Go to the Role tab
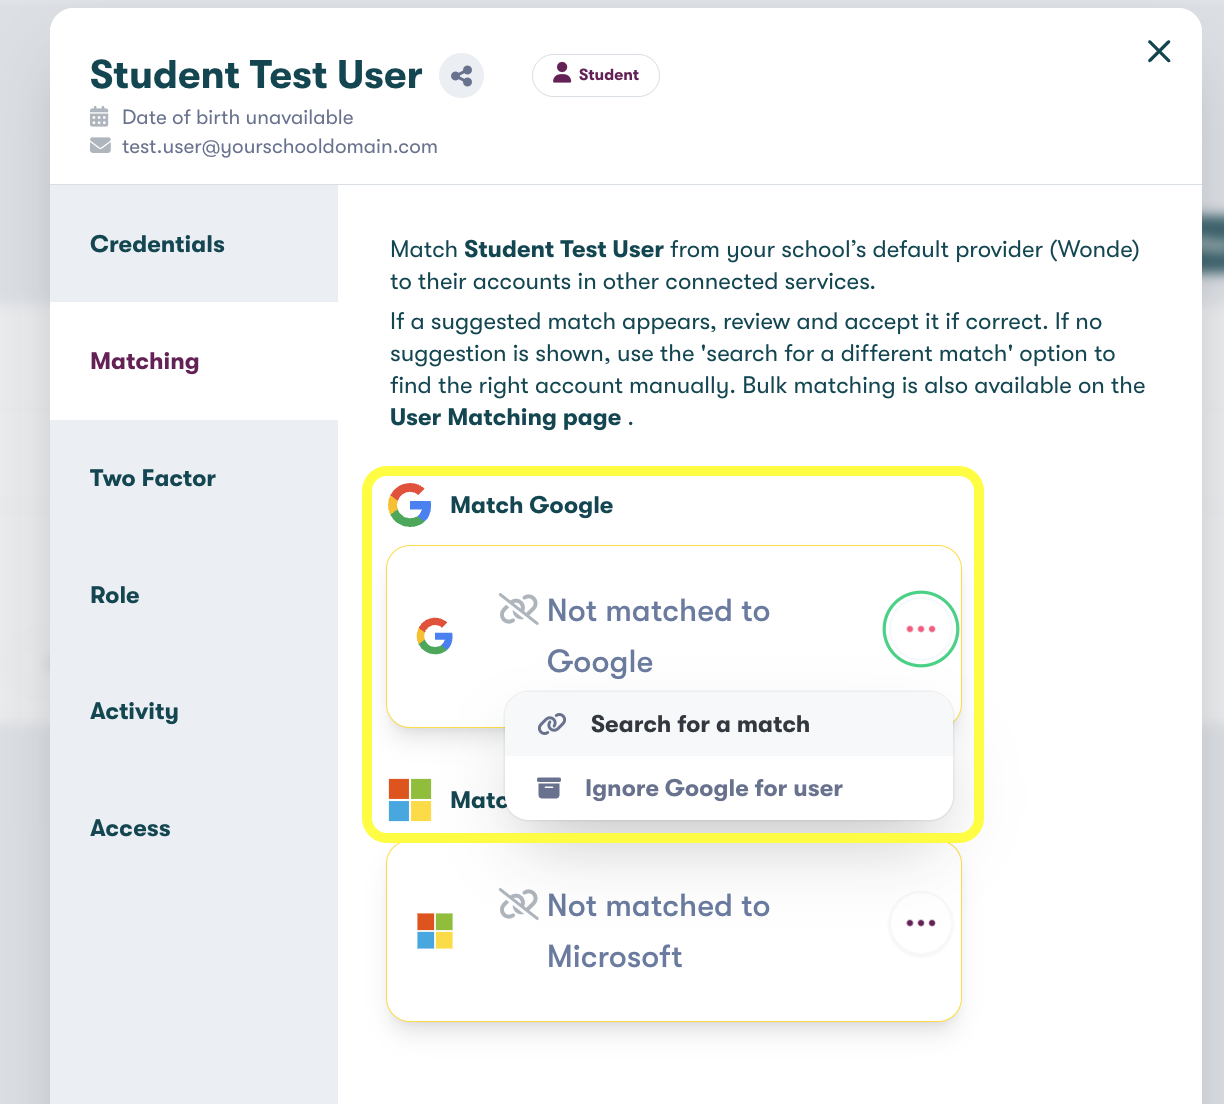This screenshot has height=1104, width=1224. [x=115, y=595]
